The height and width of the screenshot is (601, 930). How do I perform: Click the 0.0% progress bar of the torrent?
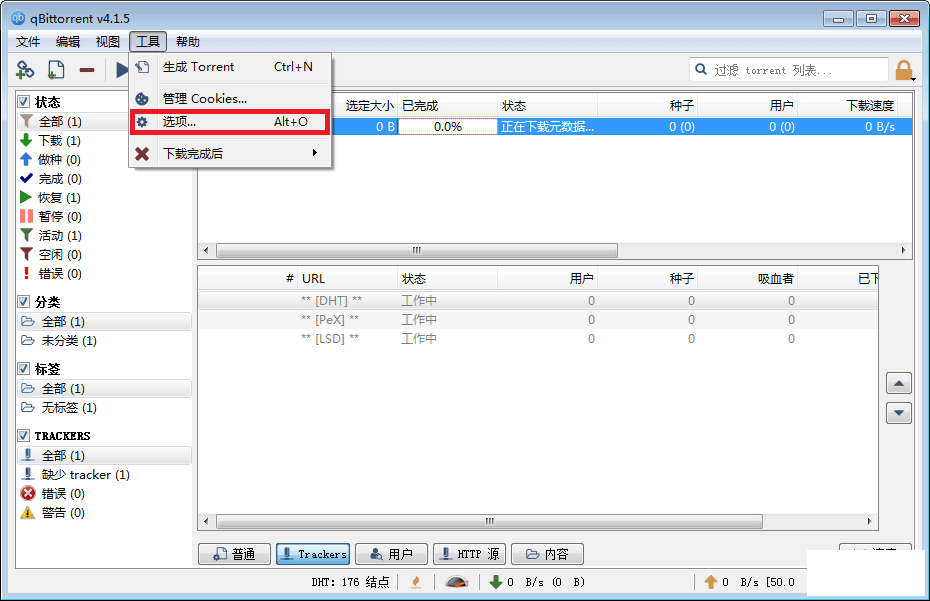(448, 126)
